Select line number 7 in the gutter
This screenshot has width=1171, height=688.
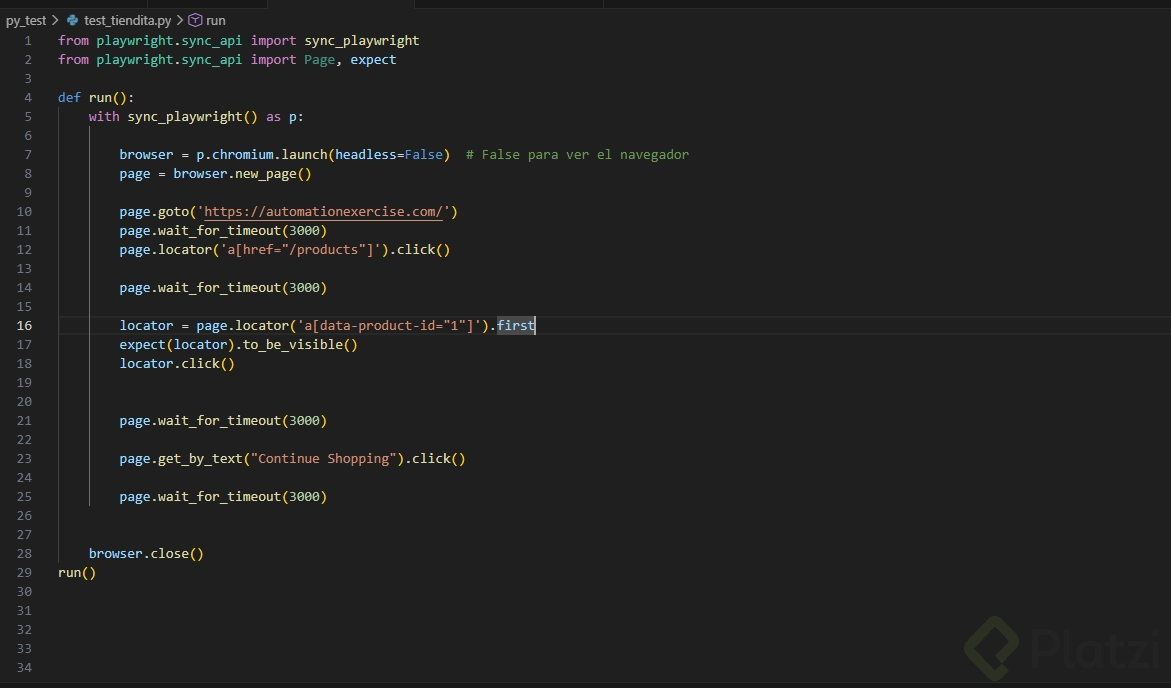click(28, 155)
